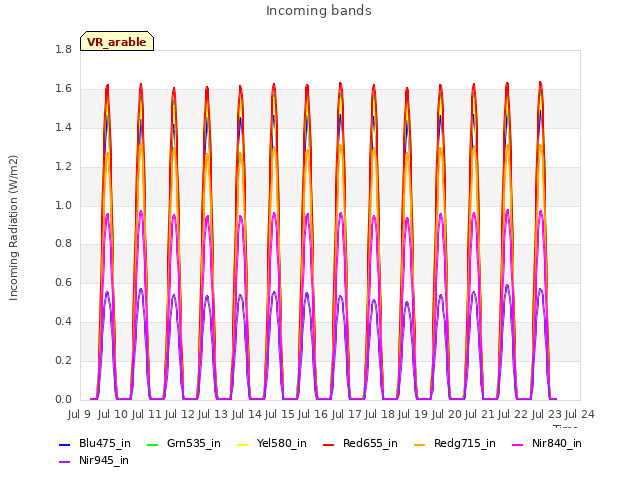Click the Nir945_in legend label
The image size is (640, 480).
[x=104, y=460]
